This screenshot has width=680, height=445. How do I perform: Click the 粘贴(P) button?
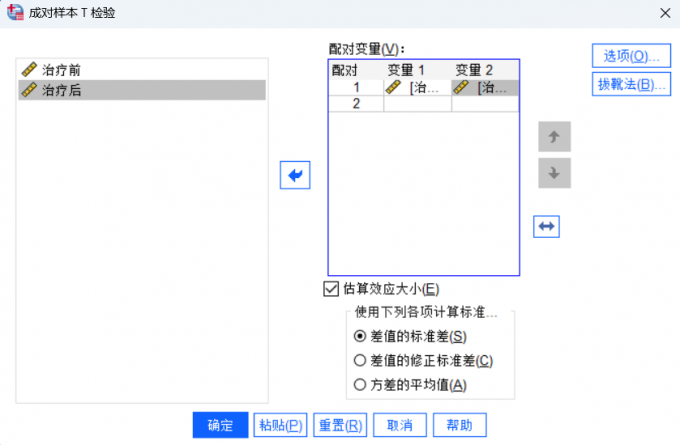pos(281,425)
